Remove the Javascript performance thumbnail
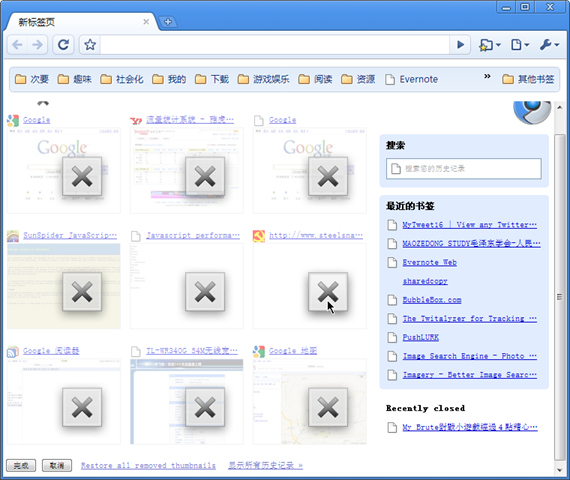The height and width of the screenshot is (480, 570). (205, 292)
